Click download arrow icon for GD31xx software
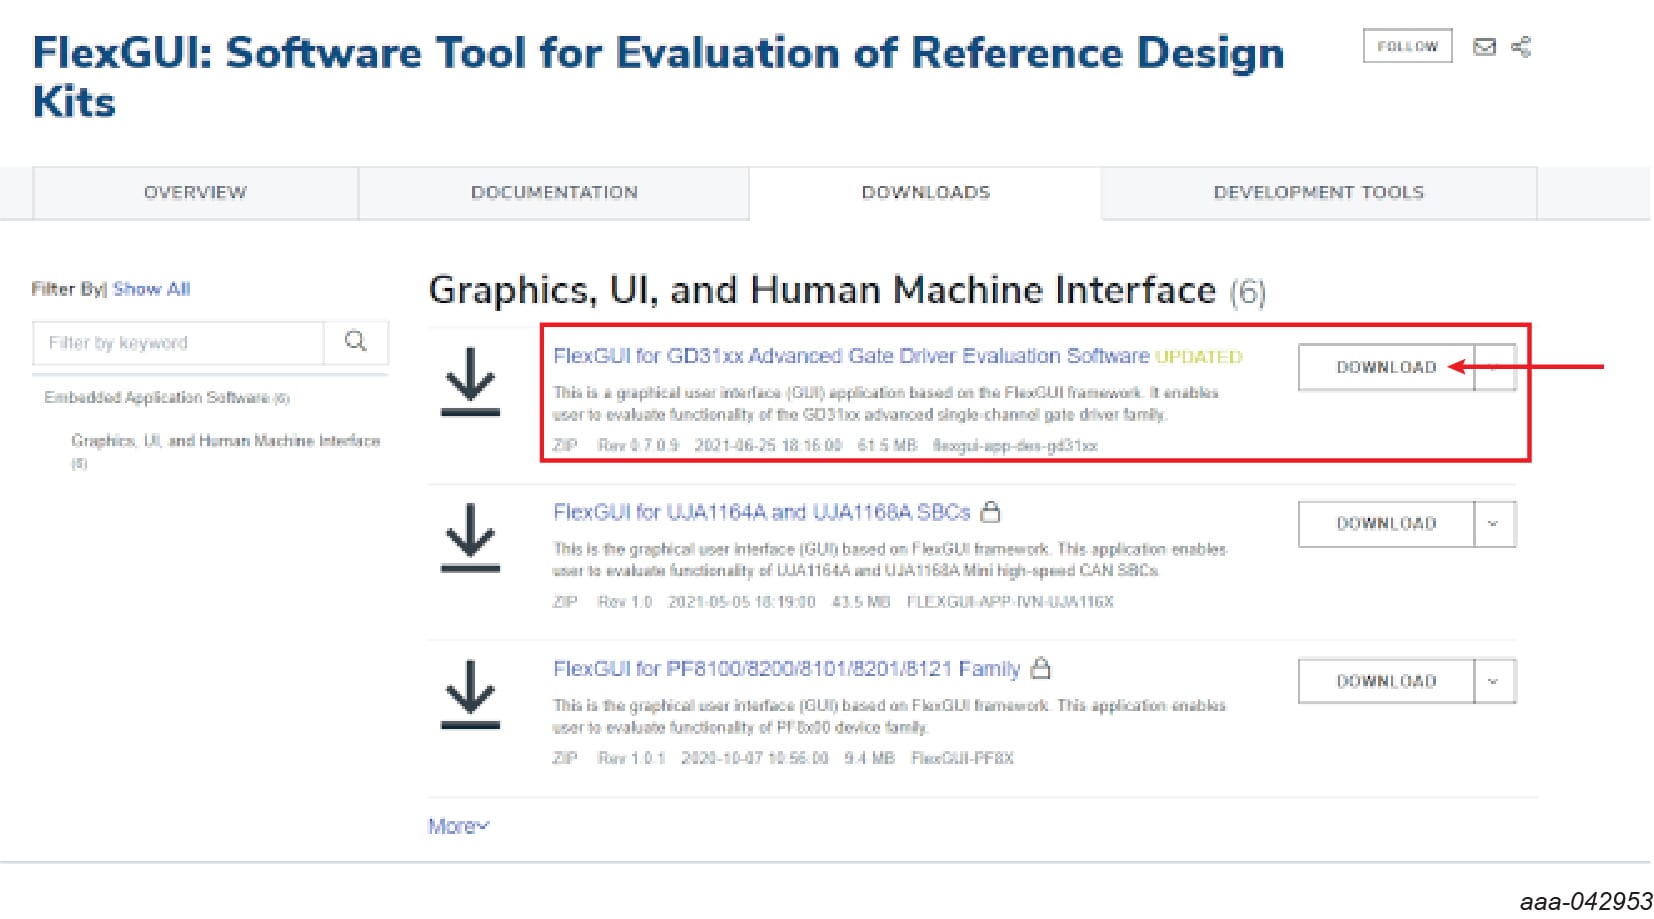Image resolution: width=1654 pixels, height=919 pixels. [x=470, y=381]
